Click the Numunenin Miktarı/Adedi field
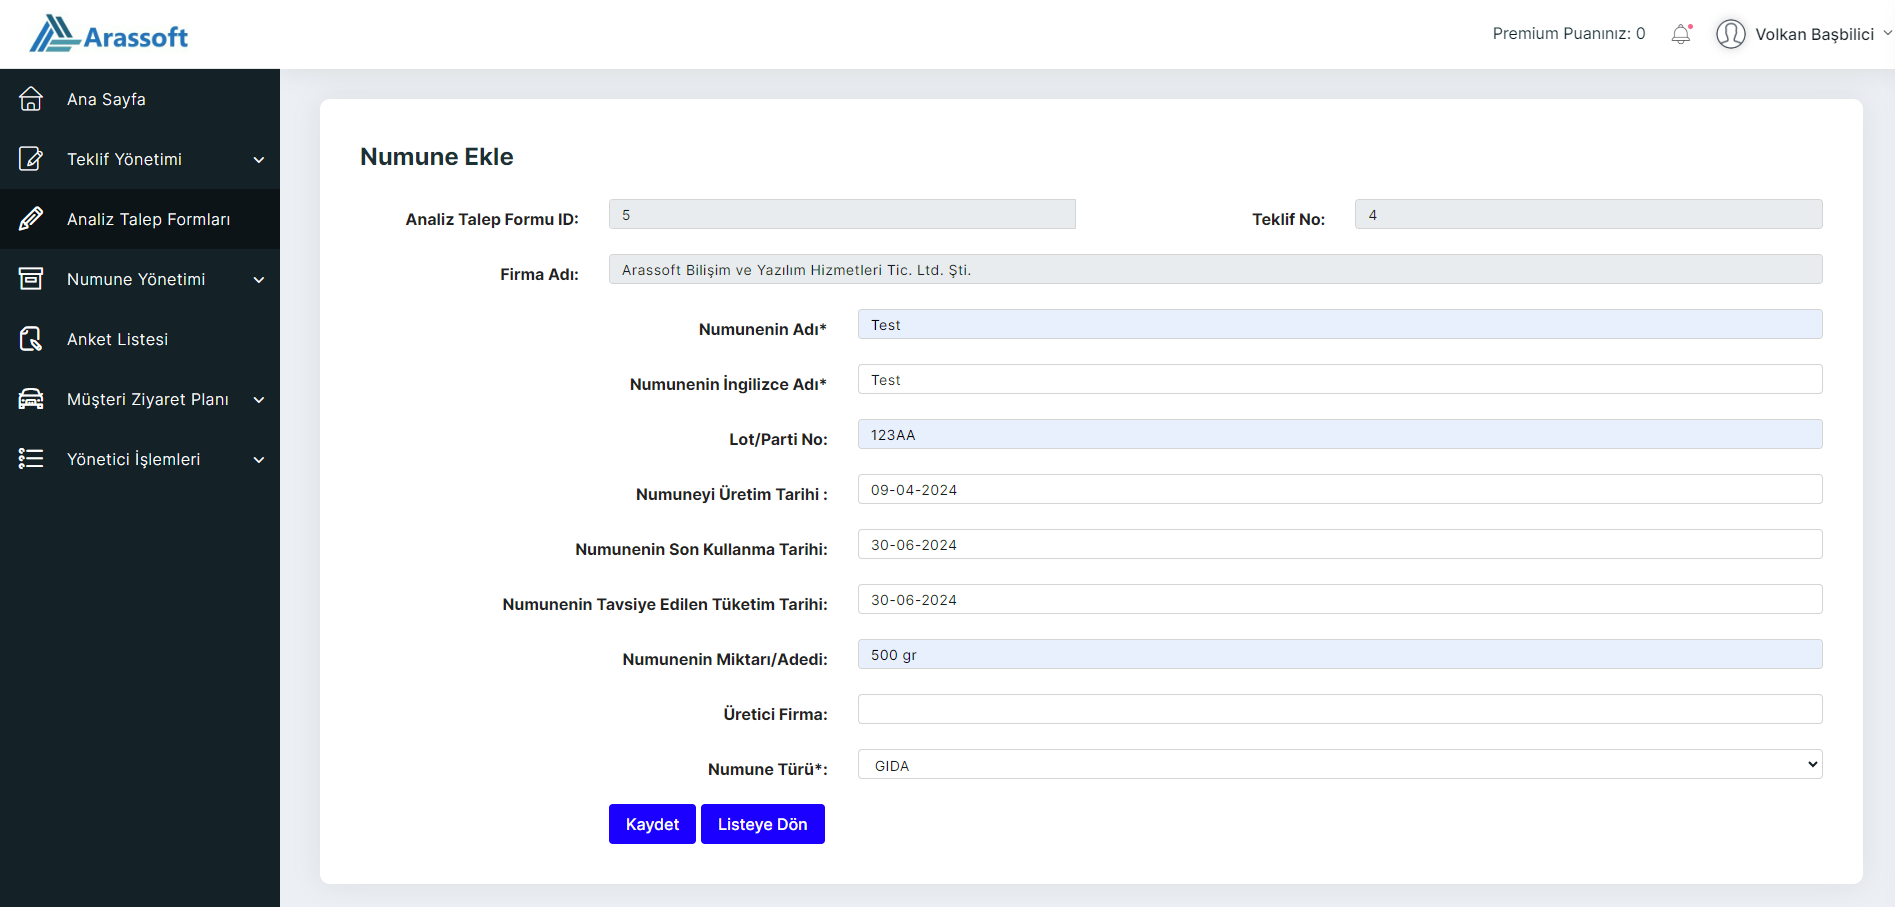 1340,654
